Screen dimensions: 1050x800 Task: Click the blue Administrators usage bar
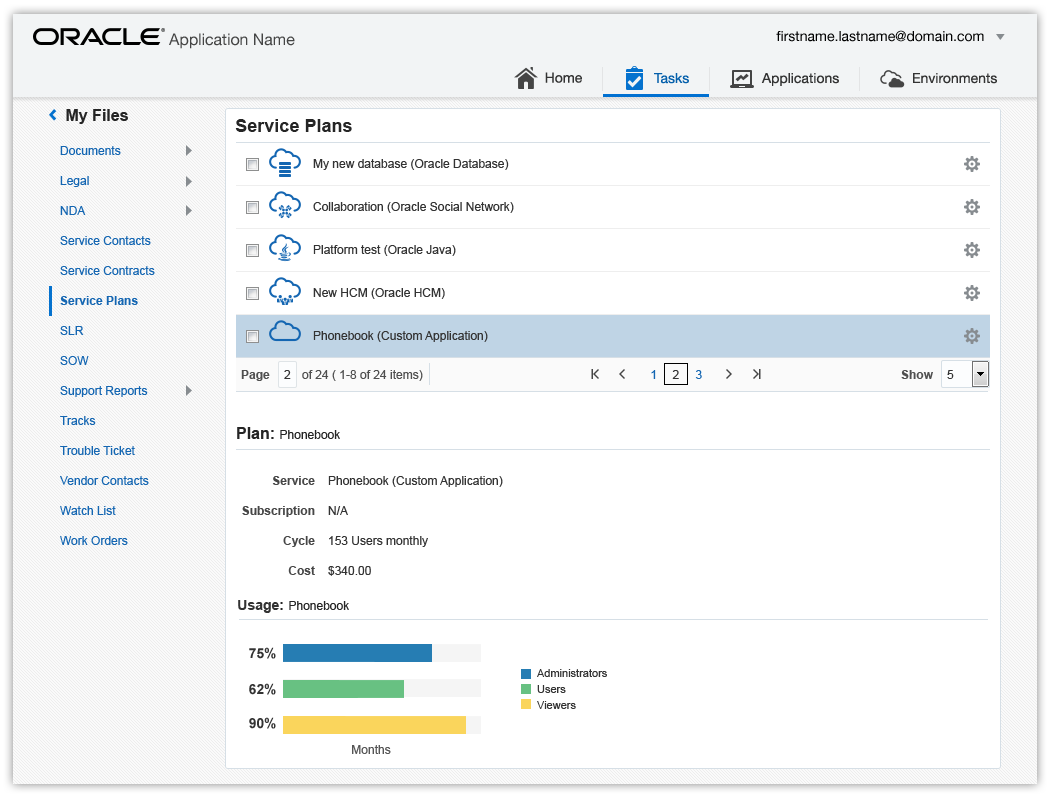pyautogui.click(x=357, y=653)
